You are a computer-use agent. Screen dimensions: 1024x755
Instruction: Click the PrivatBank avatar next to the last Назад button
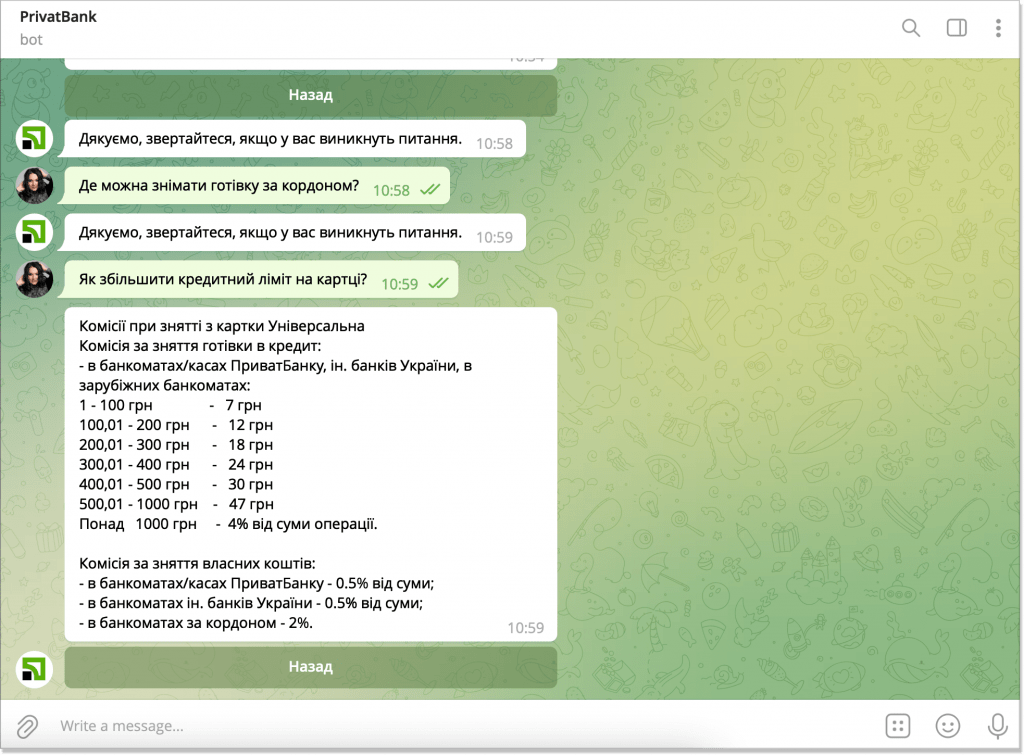point(34,669)
